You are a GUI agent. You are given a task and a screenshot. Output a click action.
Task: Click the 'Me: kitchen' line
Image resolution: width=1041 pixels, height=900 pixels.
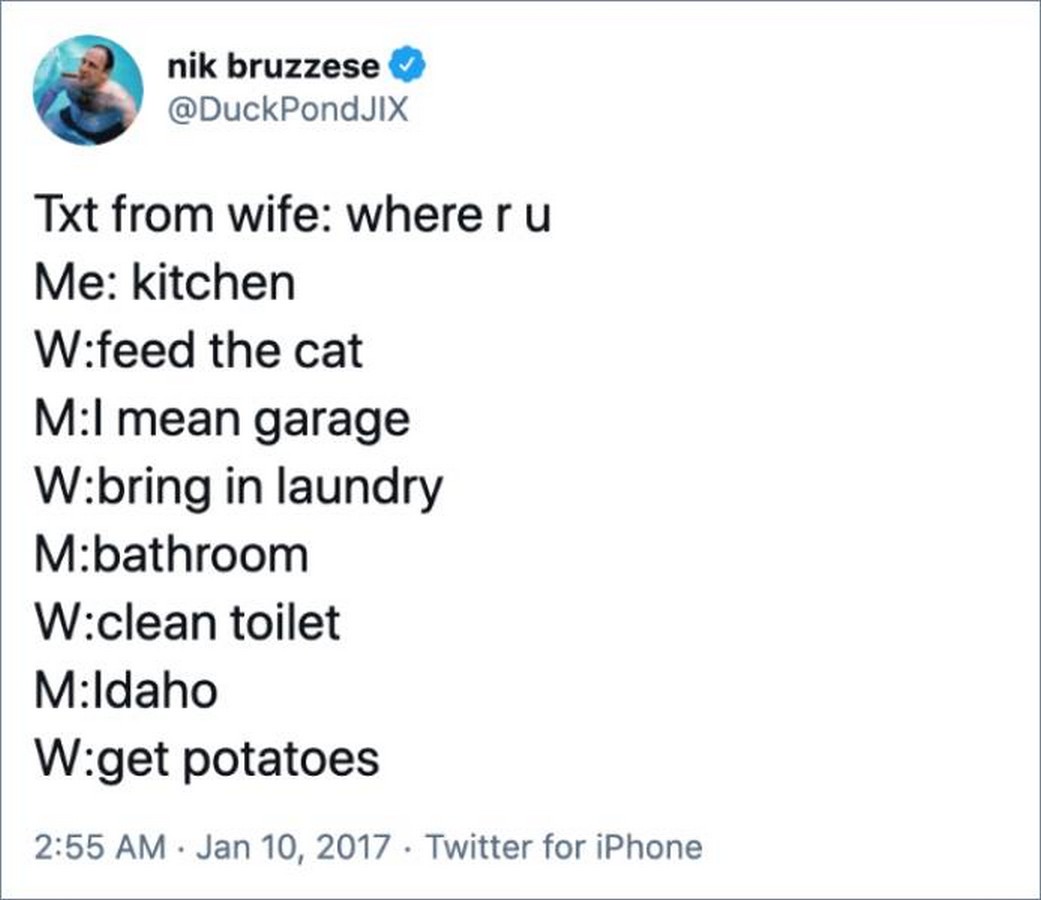(165, 283)
